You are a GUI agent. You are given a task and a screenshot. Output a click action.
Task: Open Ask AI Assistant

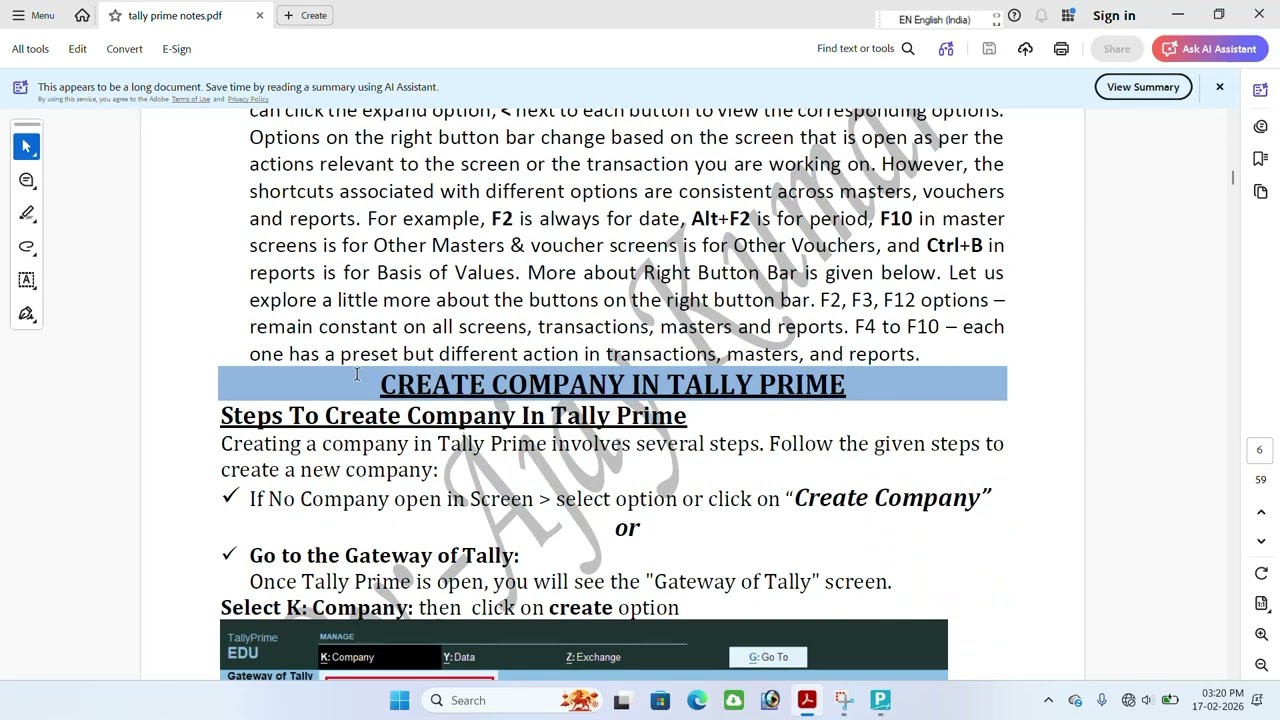tap(1210, 49)
